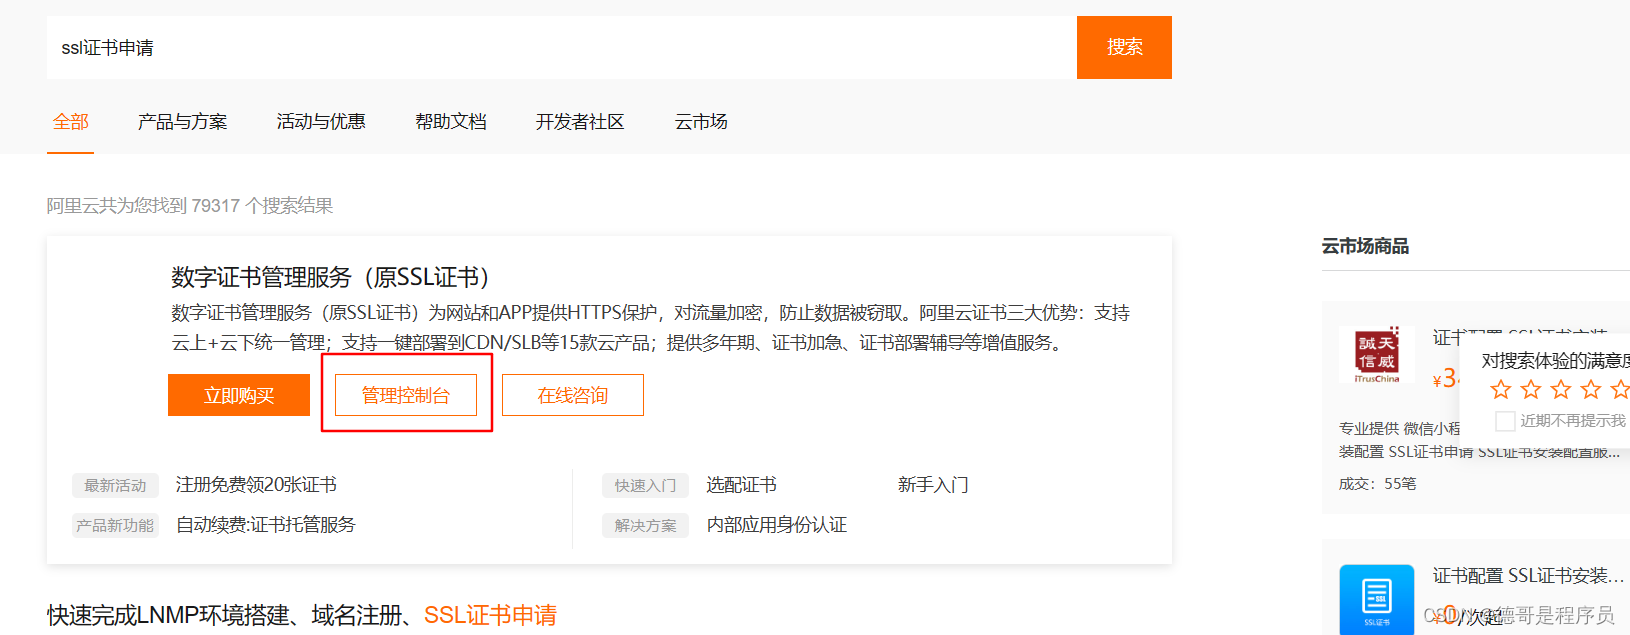Click the 立即购买 button
1630x635 pixels.
[239, 395]
